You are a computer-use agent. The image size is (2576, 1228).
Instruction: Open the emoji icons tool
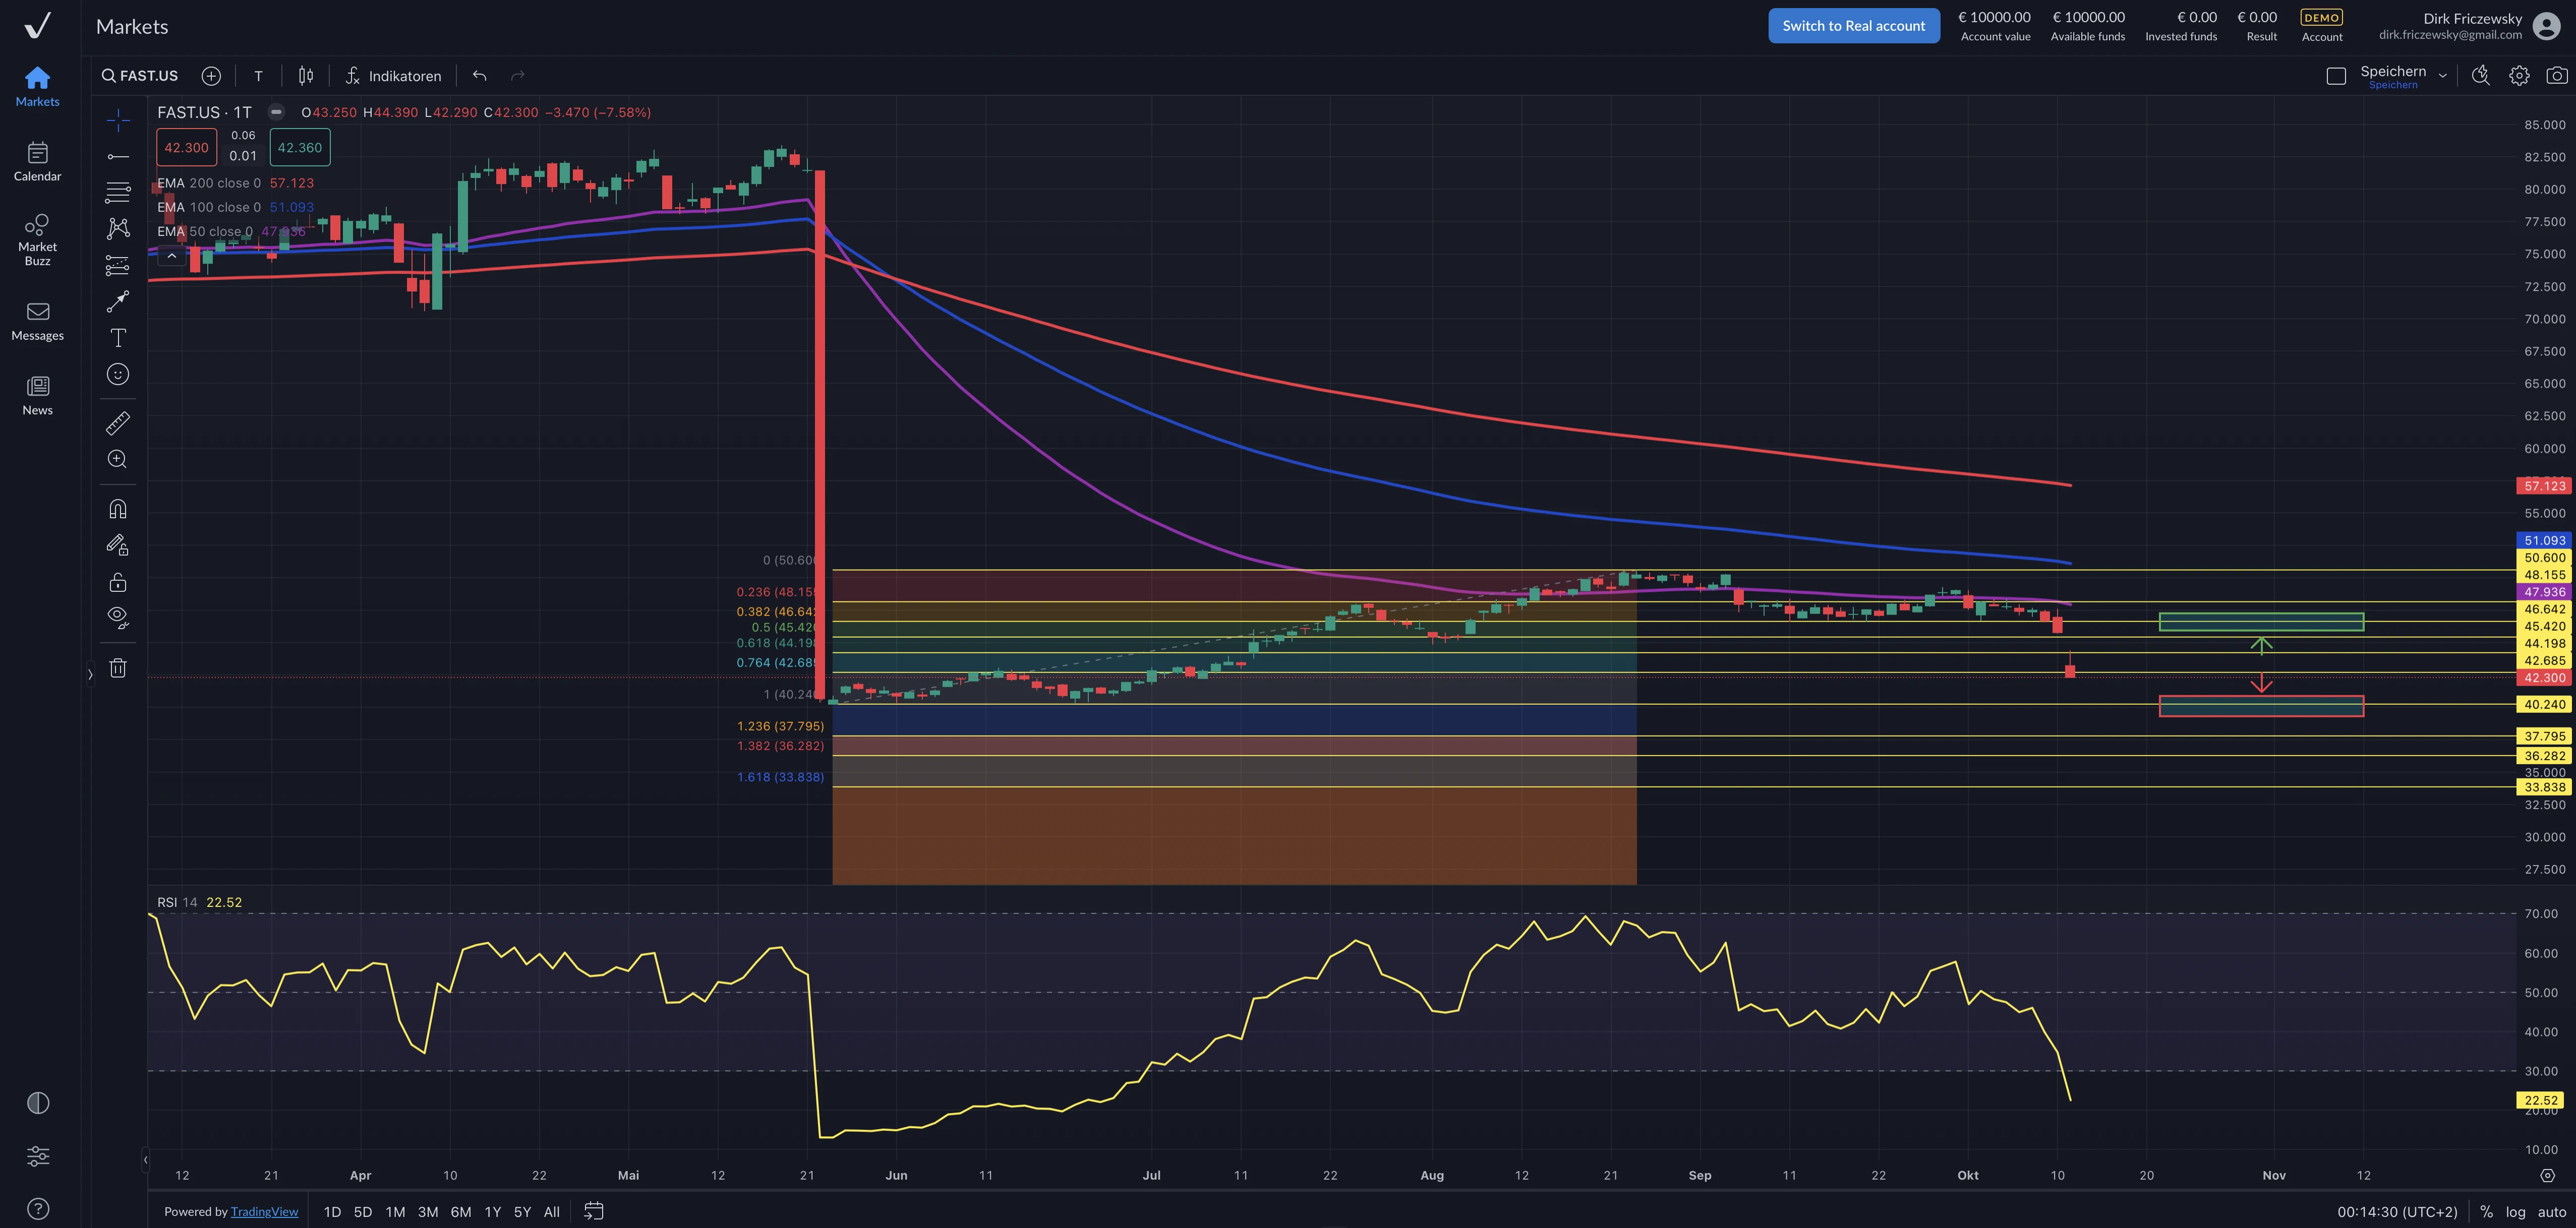point(117,374)
